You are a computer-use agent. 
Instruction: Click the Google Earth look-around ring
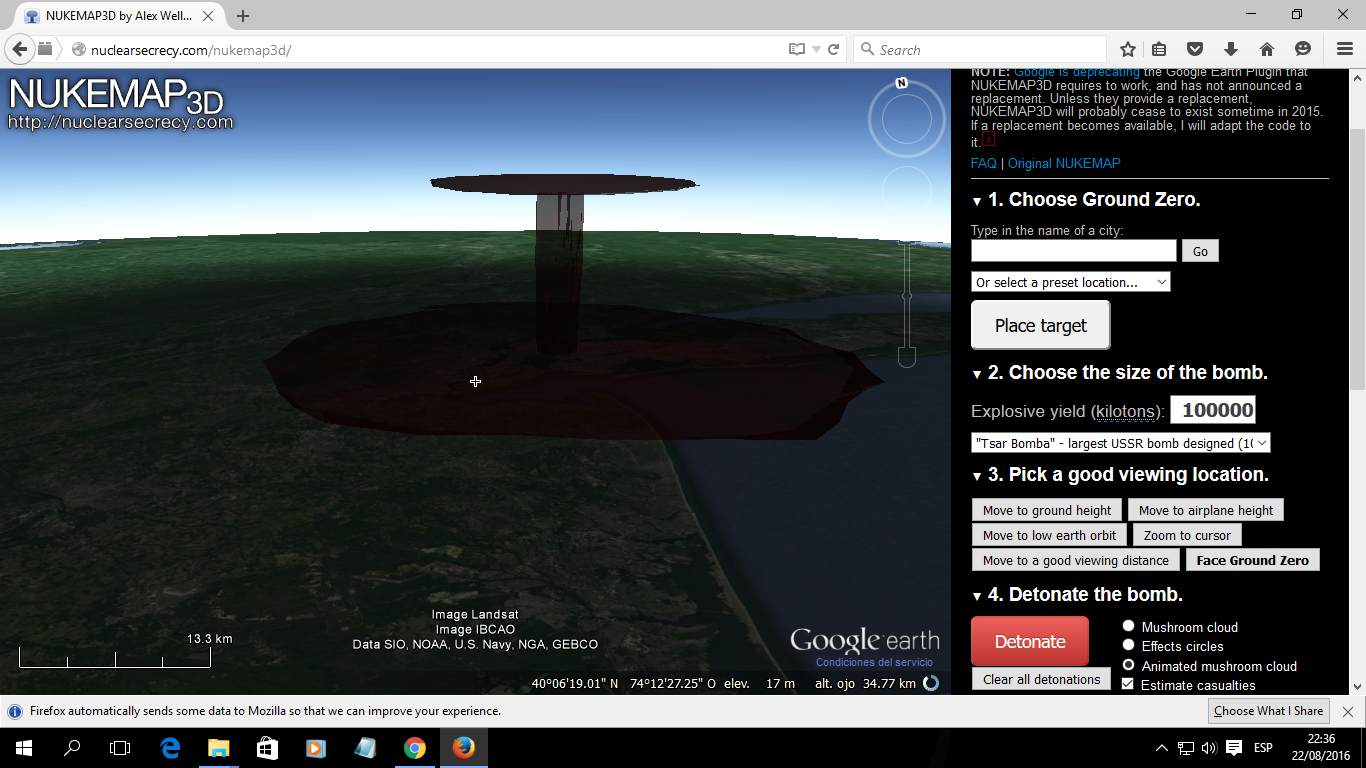pyautogui.click(x=906, y=120)
